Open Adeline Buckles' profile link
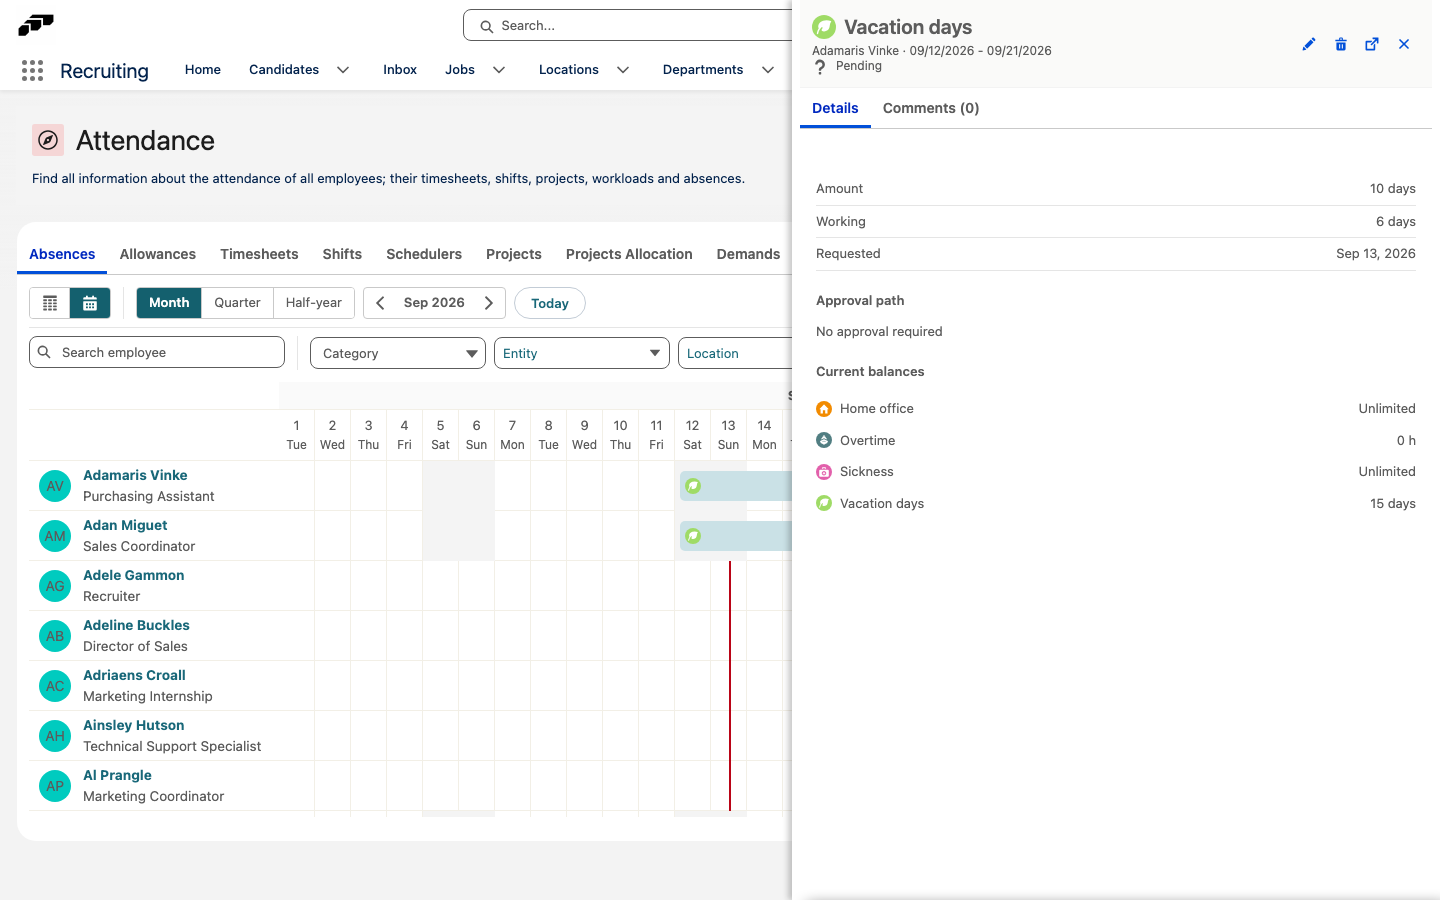The width and height of the screenshot is (1440, 900). pyautogui.click(x=136, y=626)
